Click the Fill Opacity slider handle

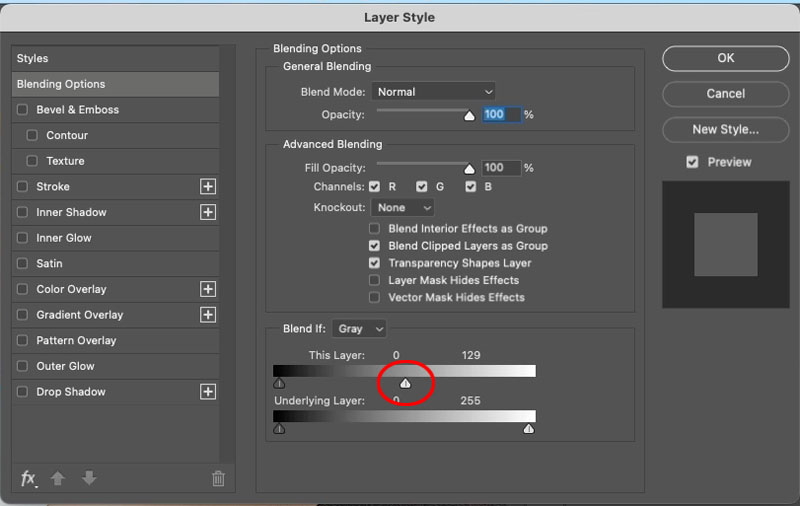(x=469, y=169)
